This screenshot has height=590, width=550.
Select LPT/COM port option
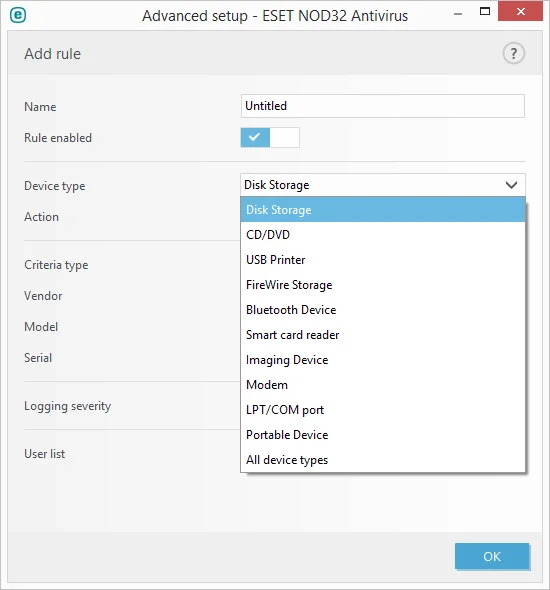point(383,410)
